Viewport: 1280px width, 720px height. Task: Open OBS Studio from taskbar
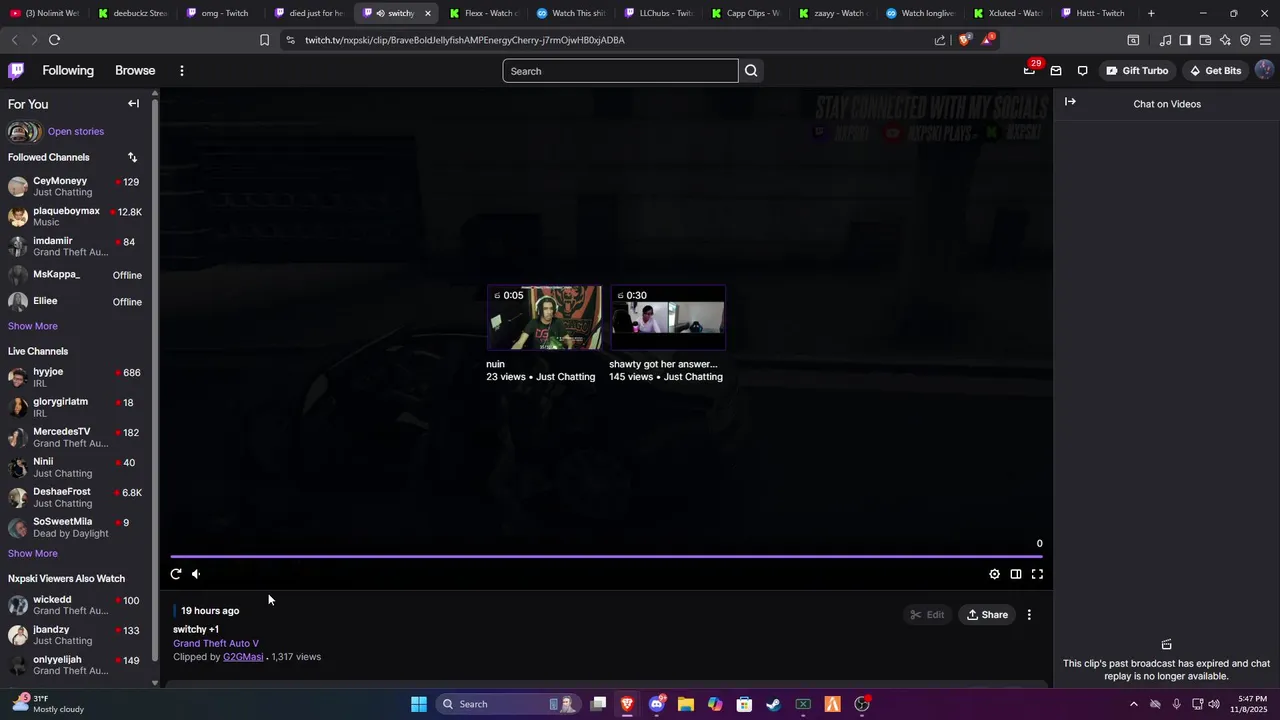[x=862, y=704]
